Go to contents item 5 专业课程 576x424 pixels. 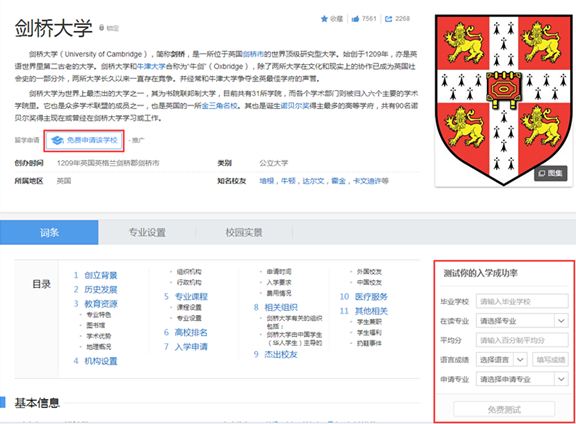point(191,297)
